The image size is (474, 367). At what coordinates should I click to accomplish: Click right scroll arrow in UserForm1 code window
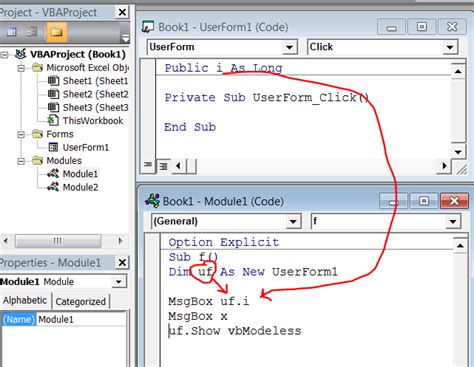pos(444,166)
